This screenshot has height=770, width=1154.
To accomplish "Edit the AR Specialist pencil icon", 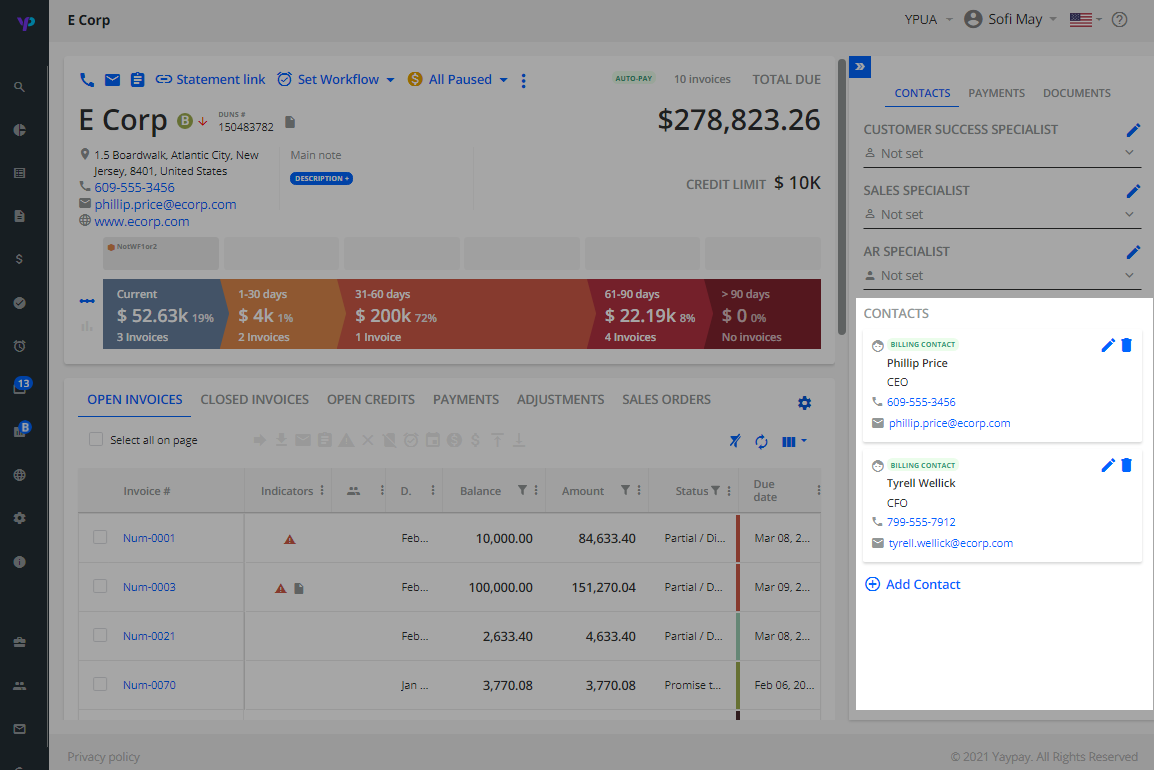I will 1133,252.
